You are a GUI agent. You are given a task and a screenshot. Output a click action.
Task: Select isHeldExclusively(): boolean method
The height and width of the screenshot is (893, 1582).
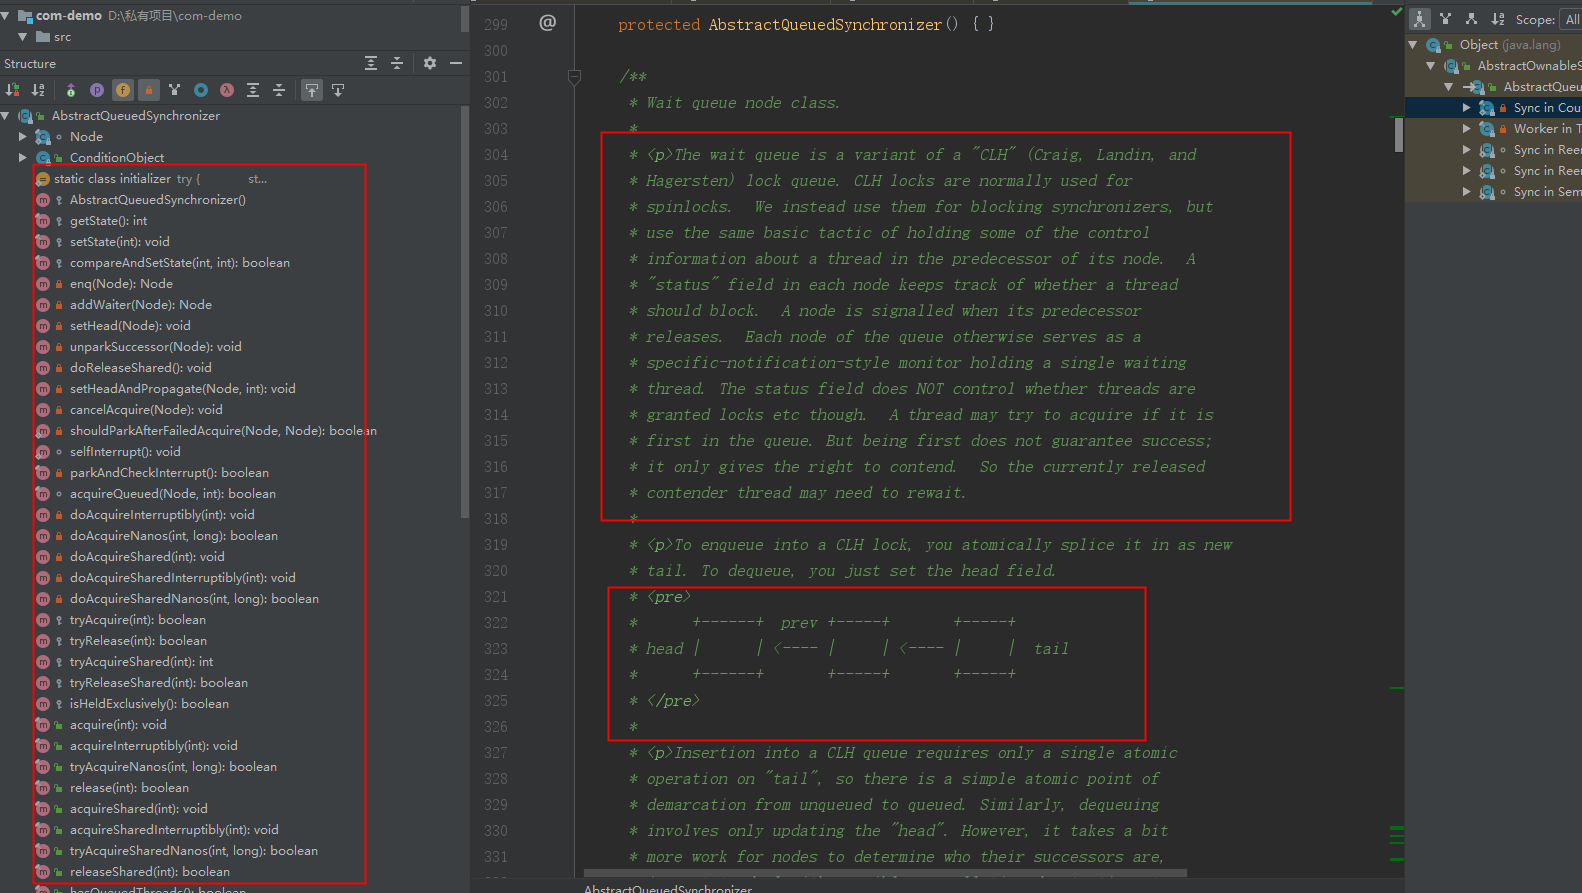tap(149, 704)
